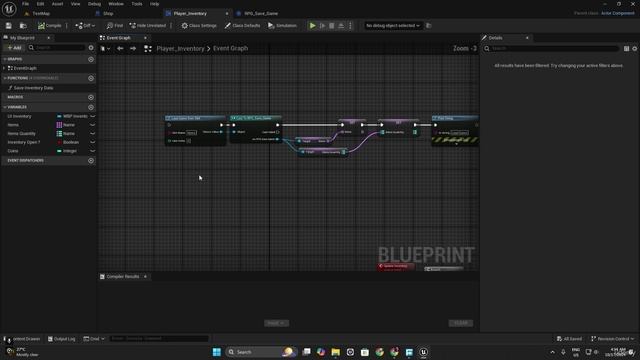
Task: Click the Actor Component parent class link
Action: click(x=618, y=13)
